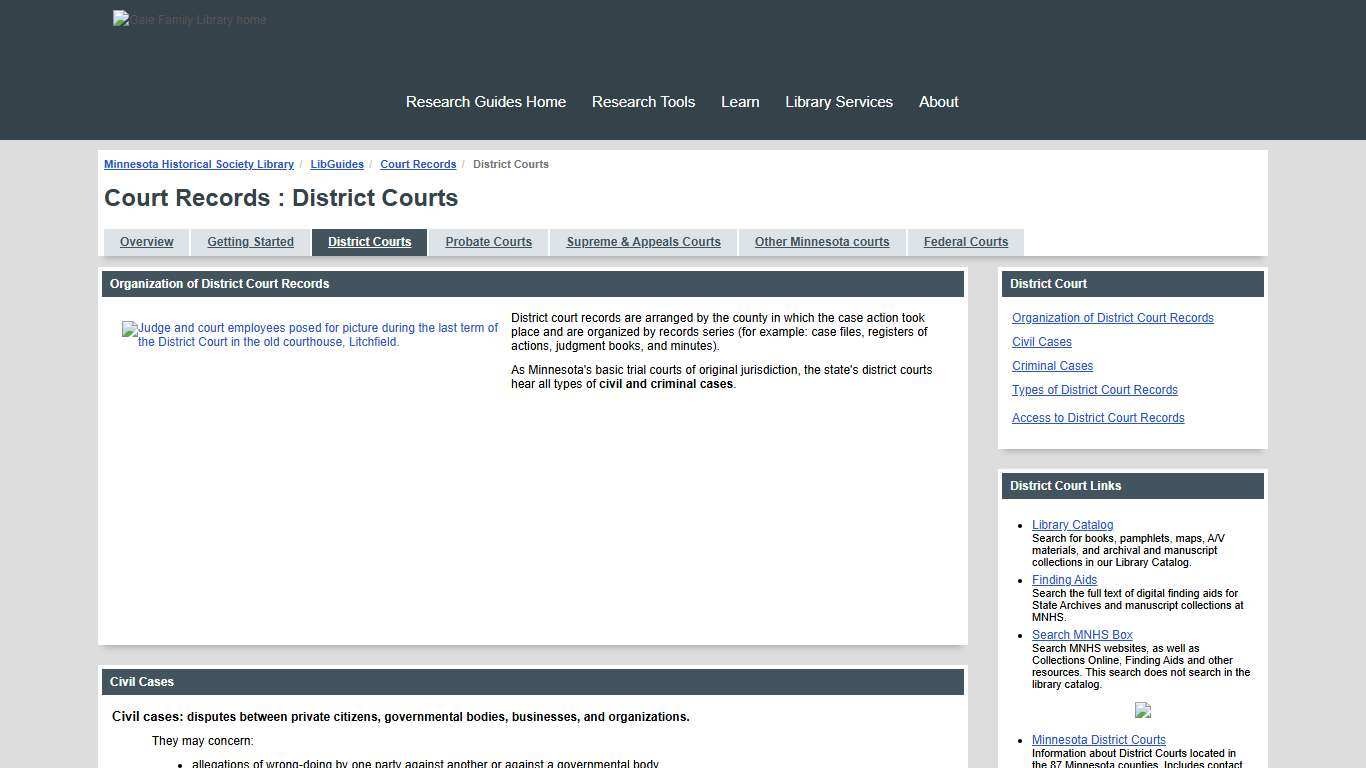This screenshot has height=768, width=1366.
Task: Click the Gale Family Library home logo
Action: [189, 19]
